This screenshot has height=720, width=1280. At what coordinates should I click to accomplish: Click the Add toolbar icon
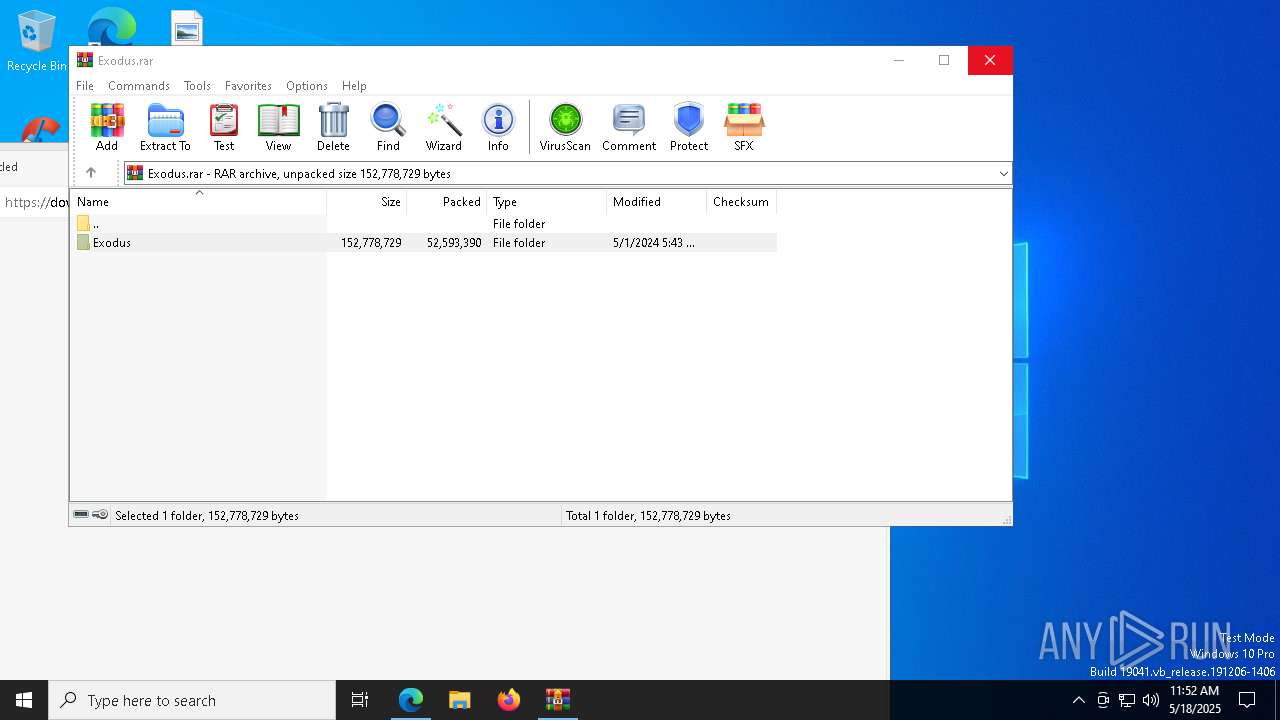(x=107, y=127)
